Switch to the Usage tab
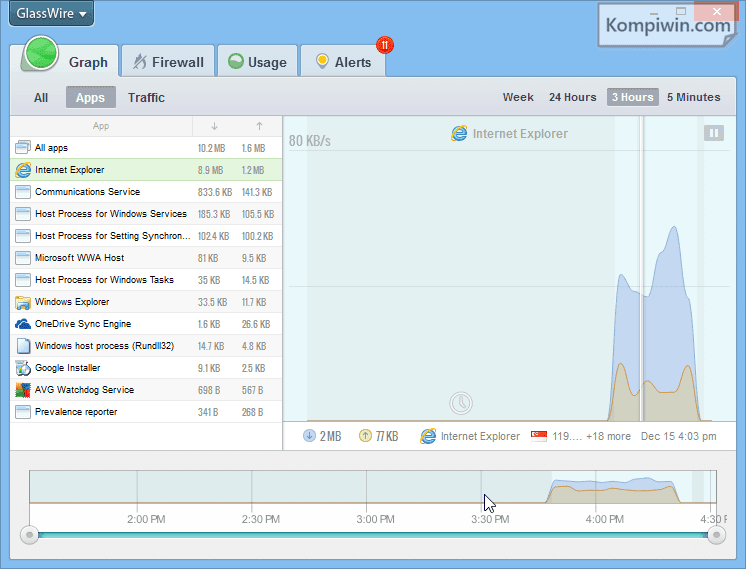746x569 pixels. point(257,62)
